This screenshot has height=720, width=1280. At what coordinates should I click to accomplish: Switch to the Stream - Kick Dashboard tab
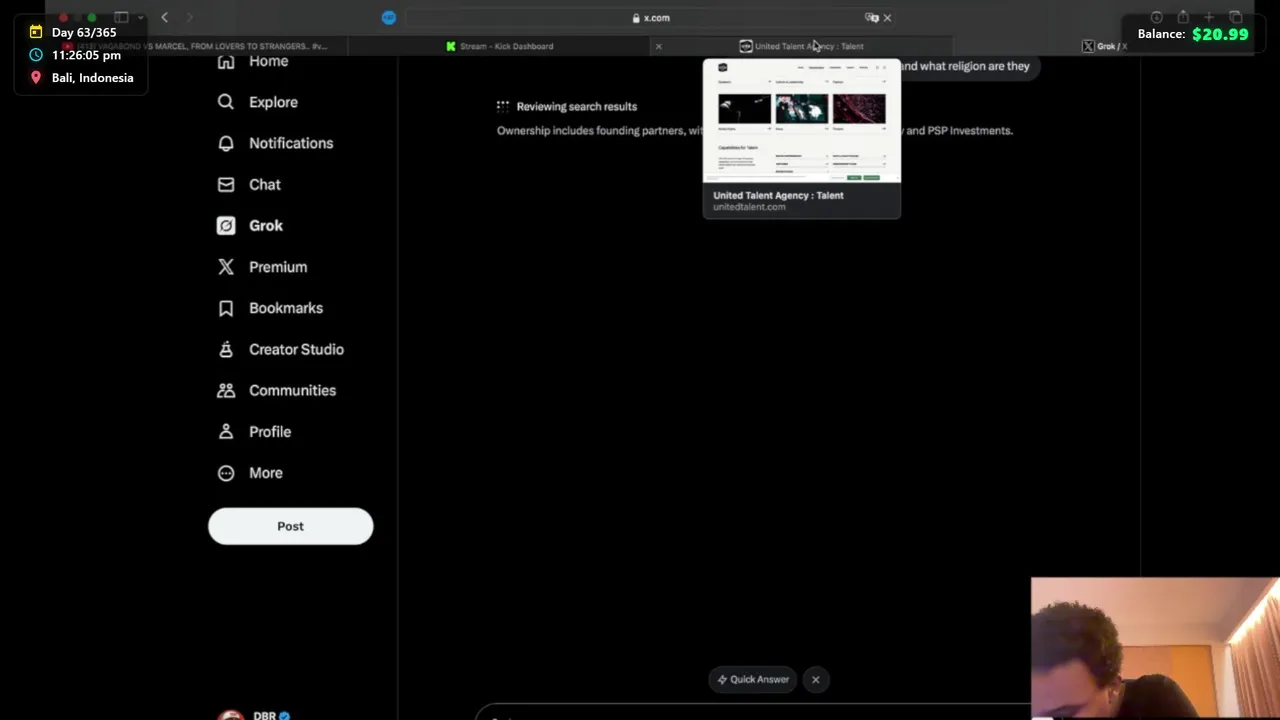(x=500, y=46)
